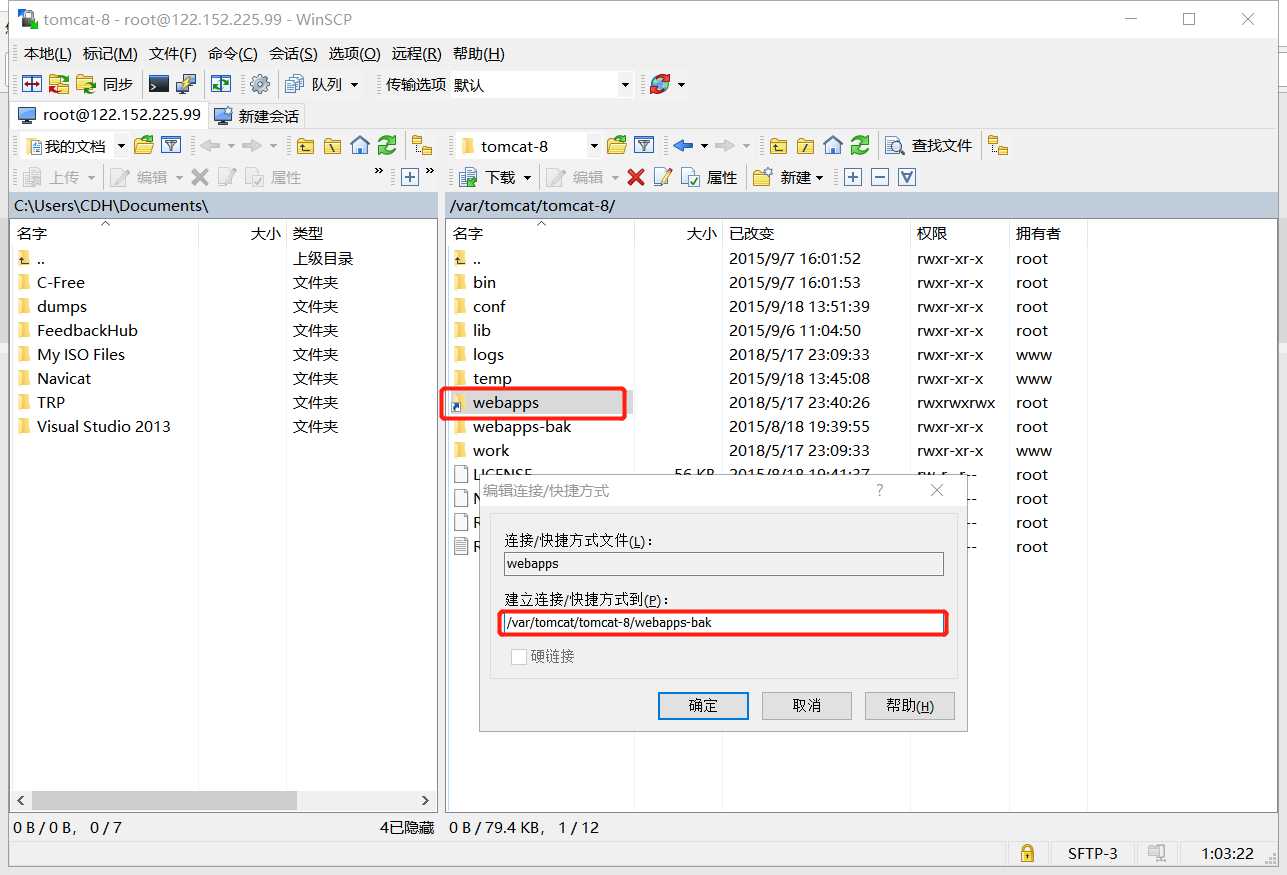Go to remote parent directory icon
This screenshot has height=875, width=1287.
779,146
